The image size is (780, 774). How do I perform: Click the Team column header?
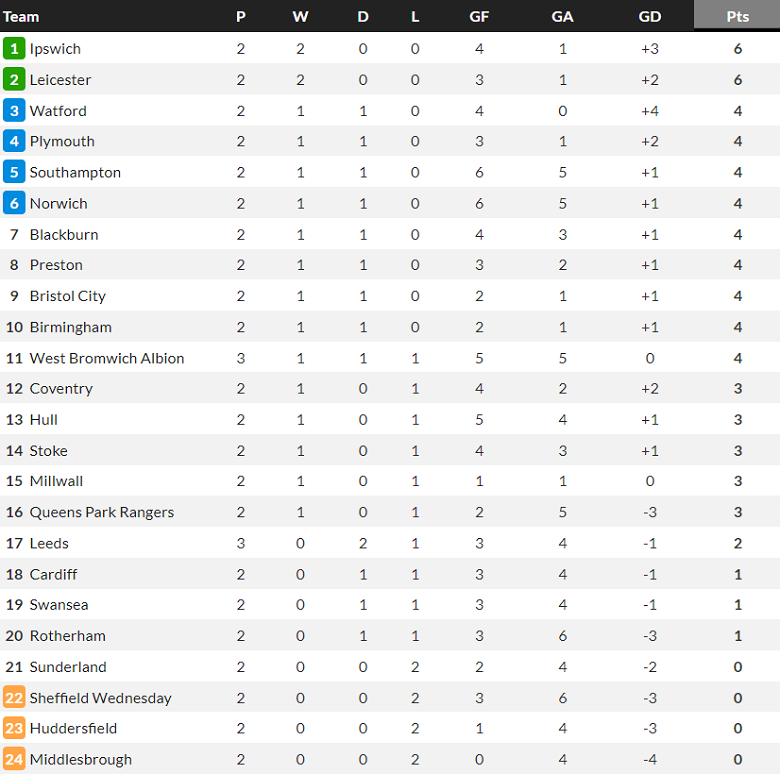point(21,16)
